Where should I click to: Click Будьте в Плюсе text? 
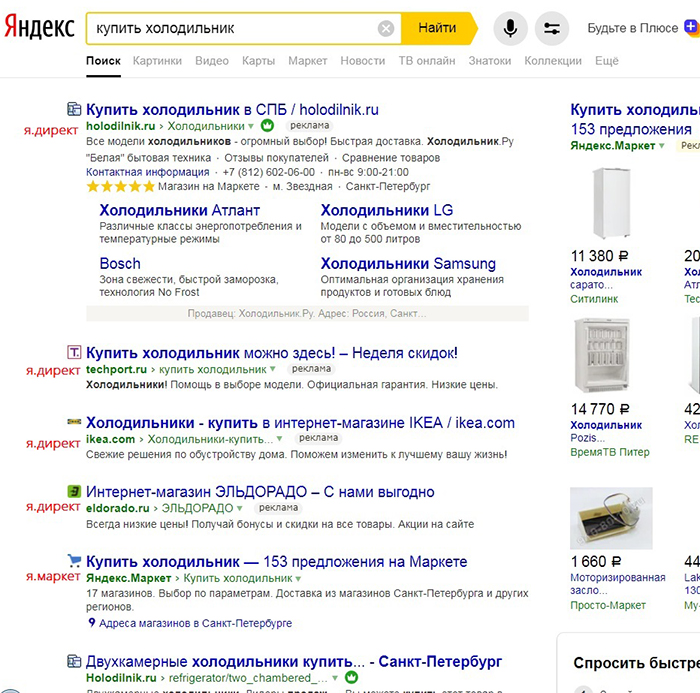tap(633, 28)
